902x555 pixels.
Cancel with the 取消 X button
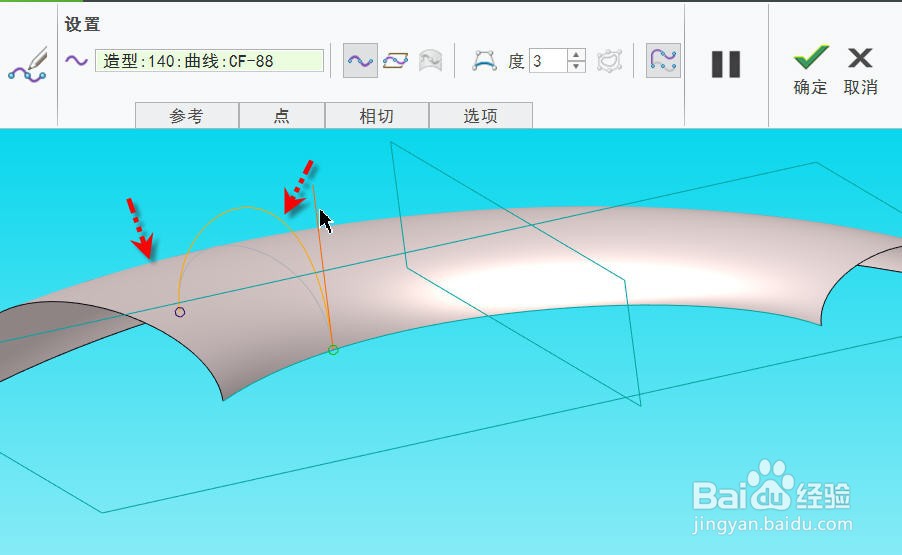[861, 71]
